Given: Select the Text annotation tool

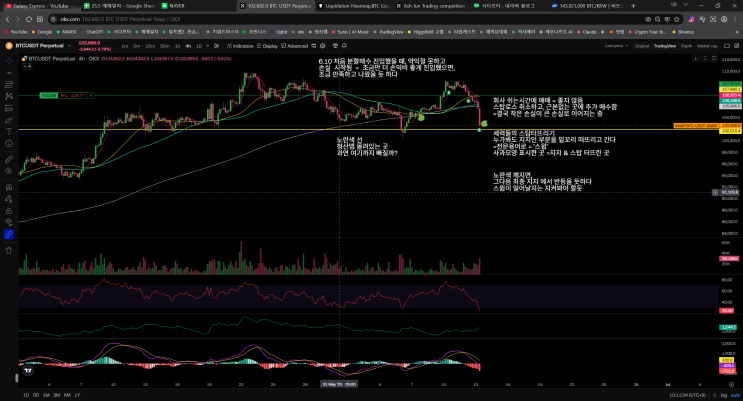Looking at the screenshot, I should click(x=9, y=132).
